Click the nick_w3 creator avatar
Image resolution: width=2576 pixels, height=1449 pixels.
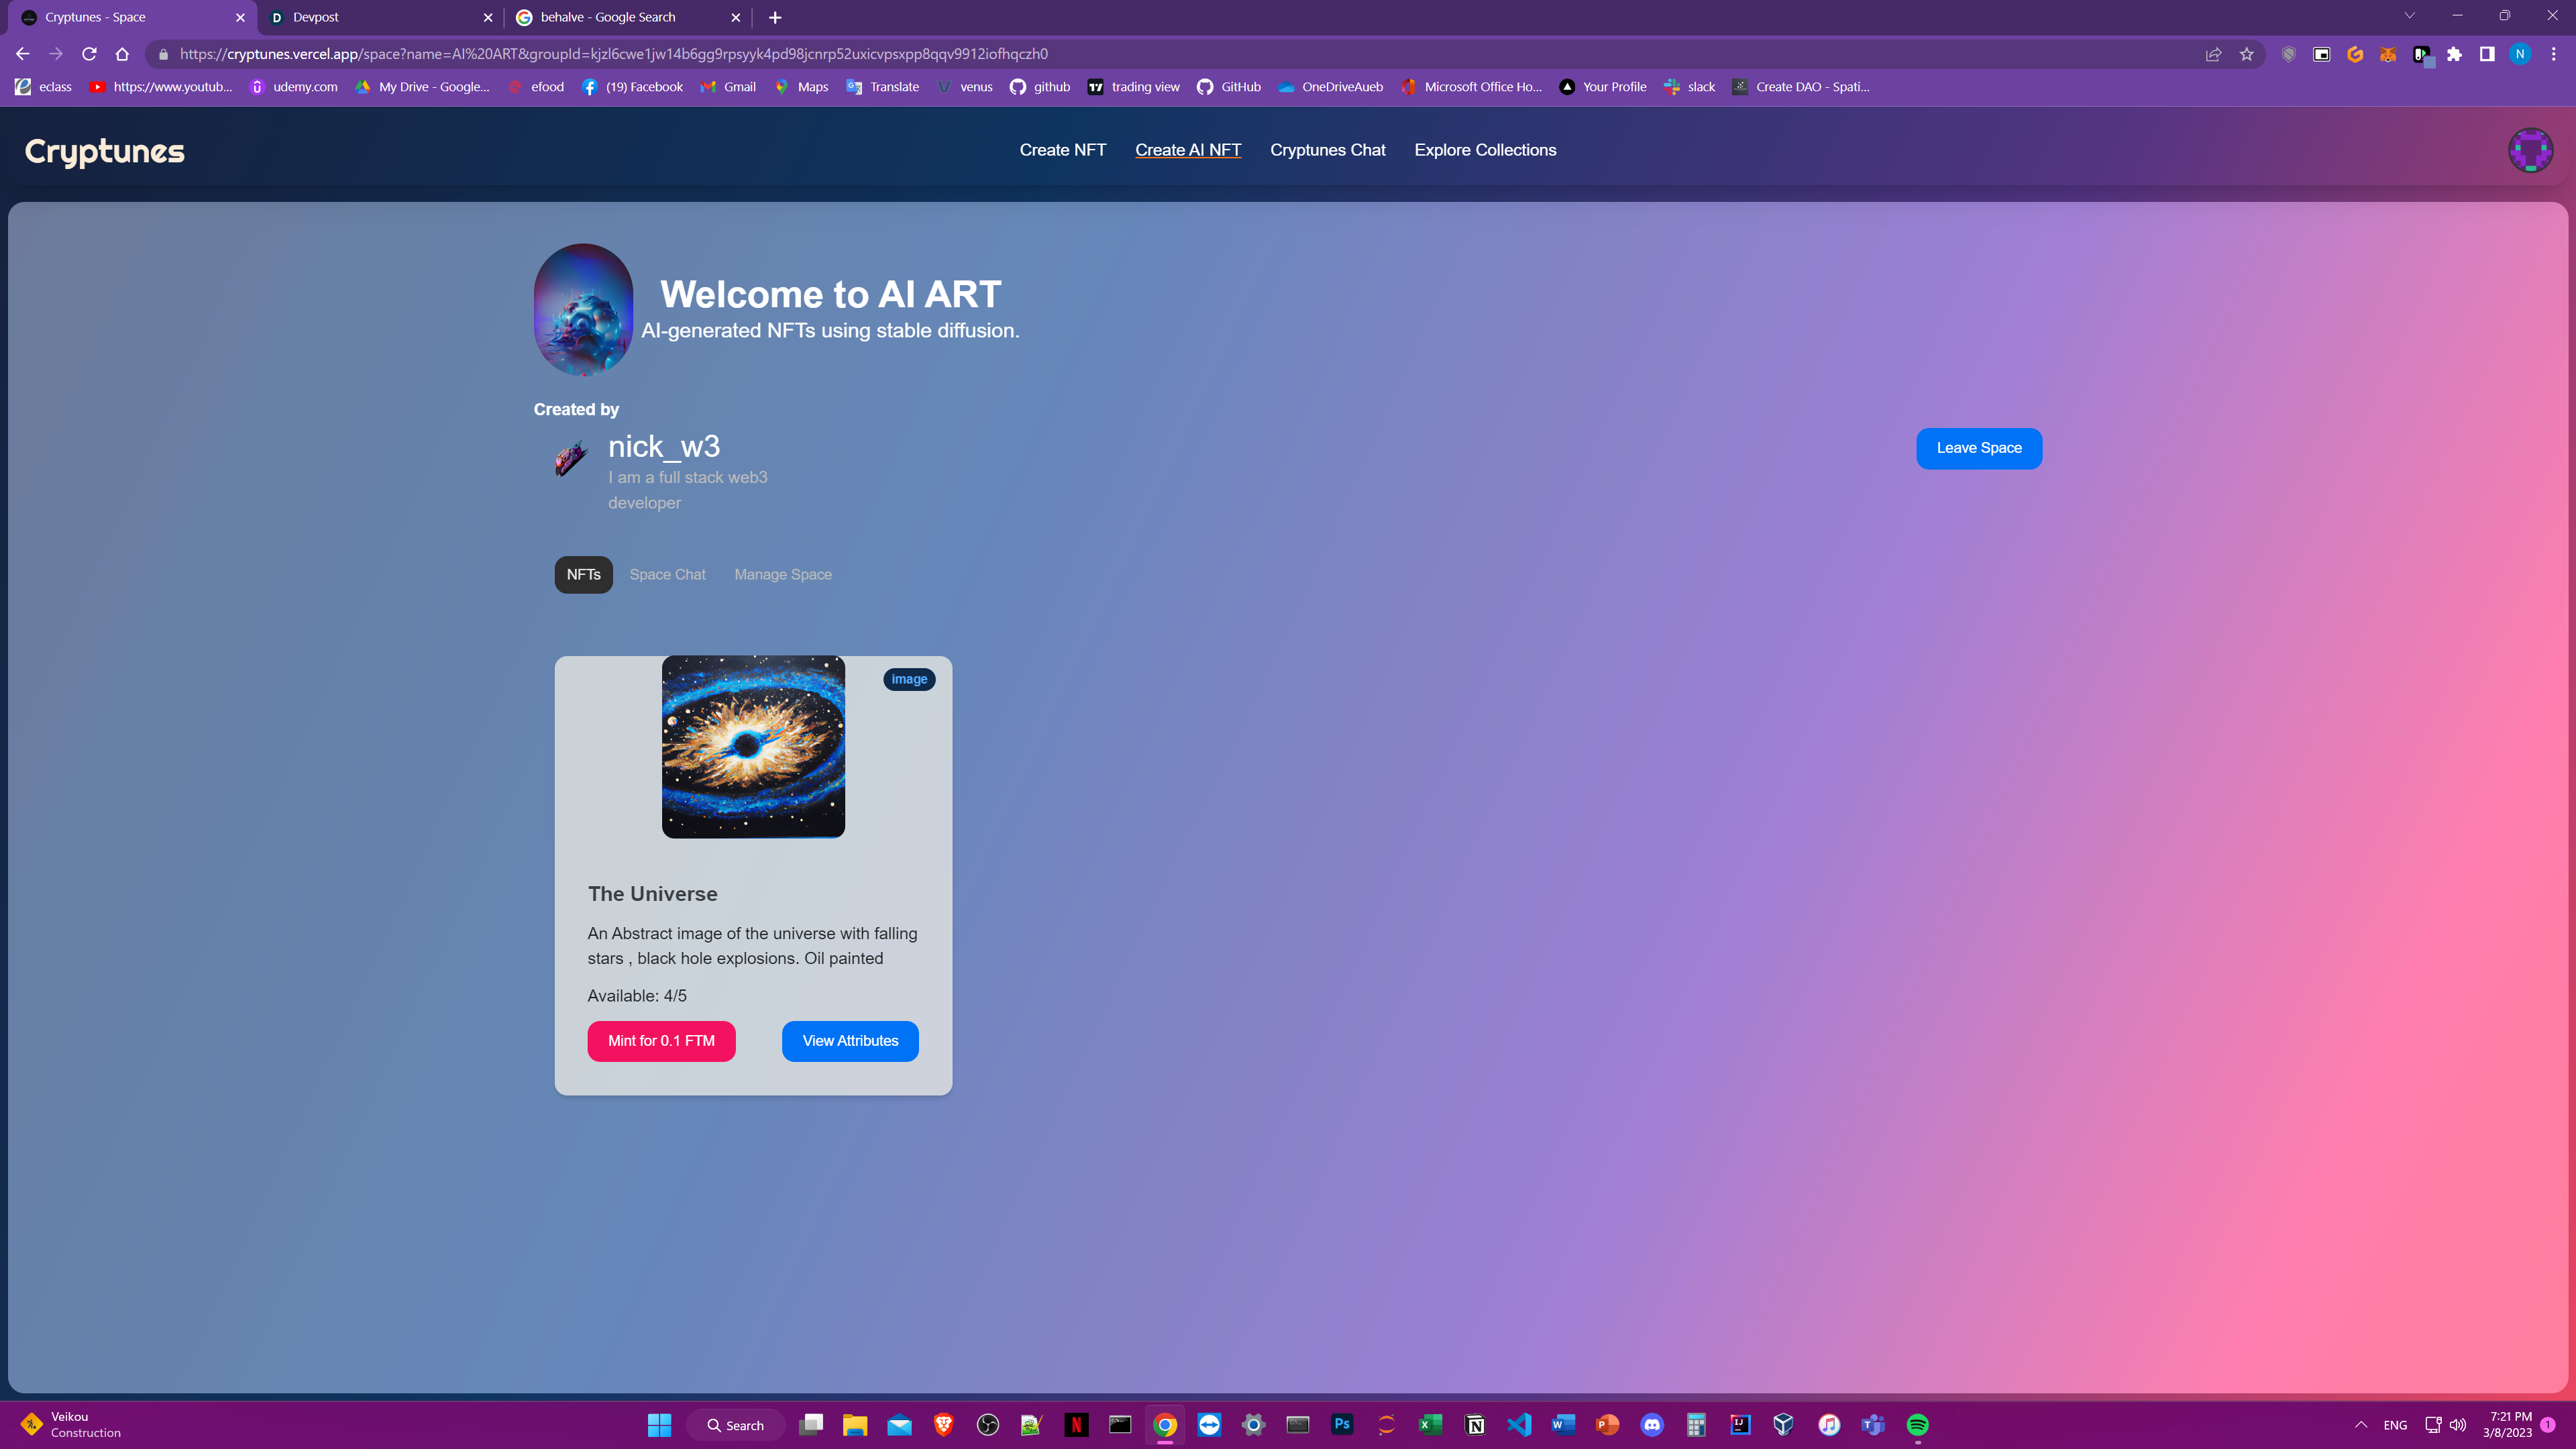[571, 459]
